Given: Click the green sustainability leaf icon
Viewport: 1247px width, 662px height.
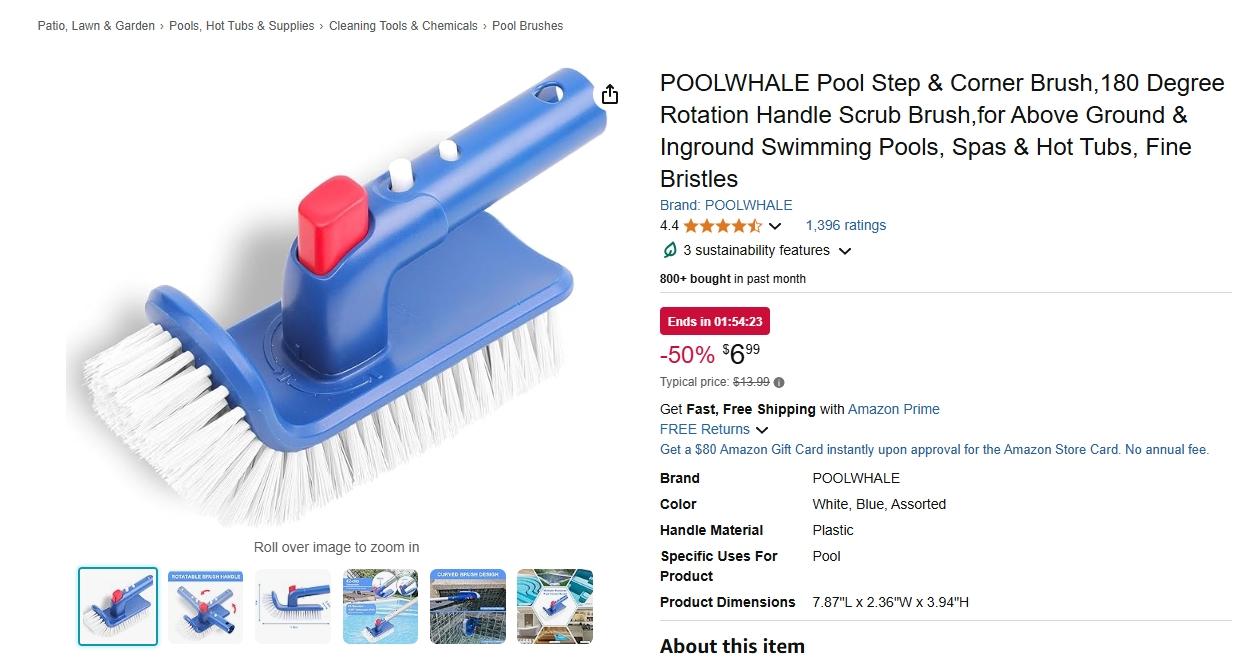Looking at the screenshot, I should 669,250.
